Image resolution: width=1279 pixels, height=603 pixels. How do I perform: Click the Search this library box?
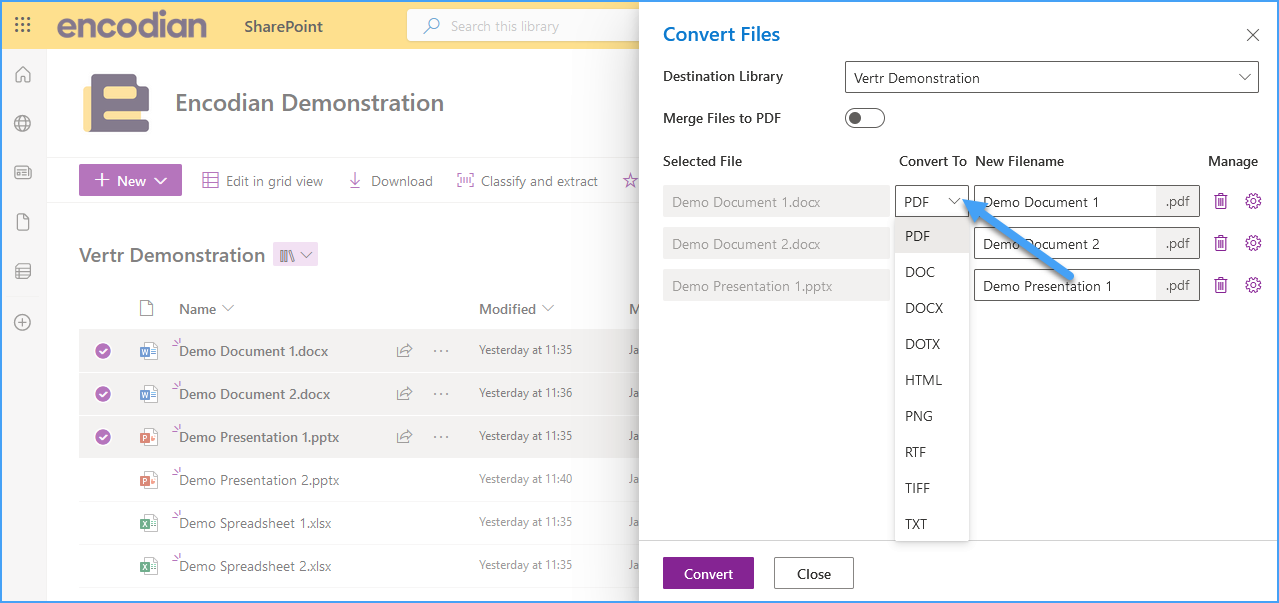pos(523,26)
